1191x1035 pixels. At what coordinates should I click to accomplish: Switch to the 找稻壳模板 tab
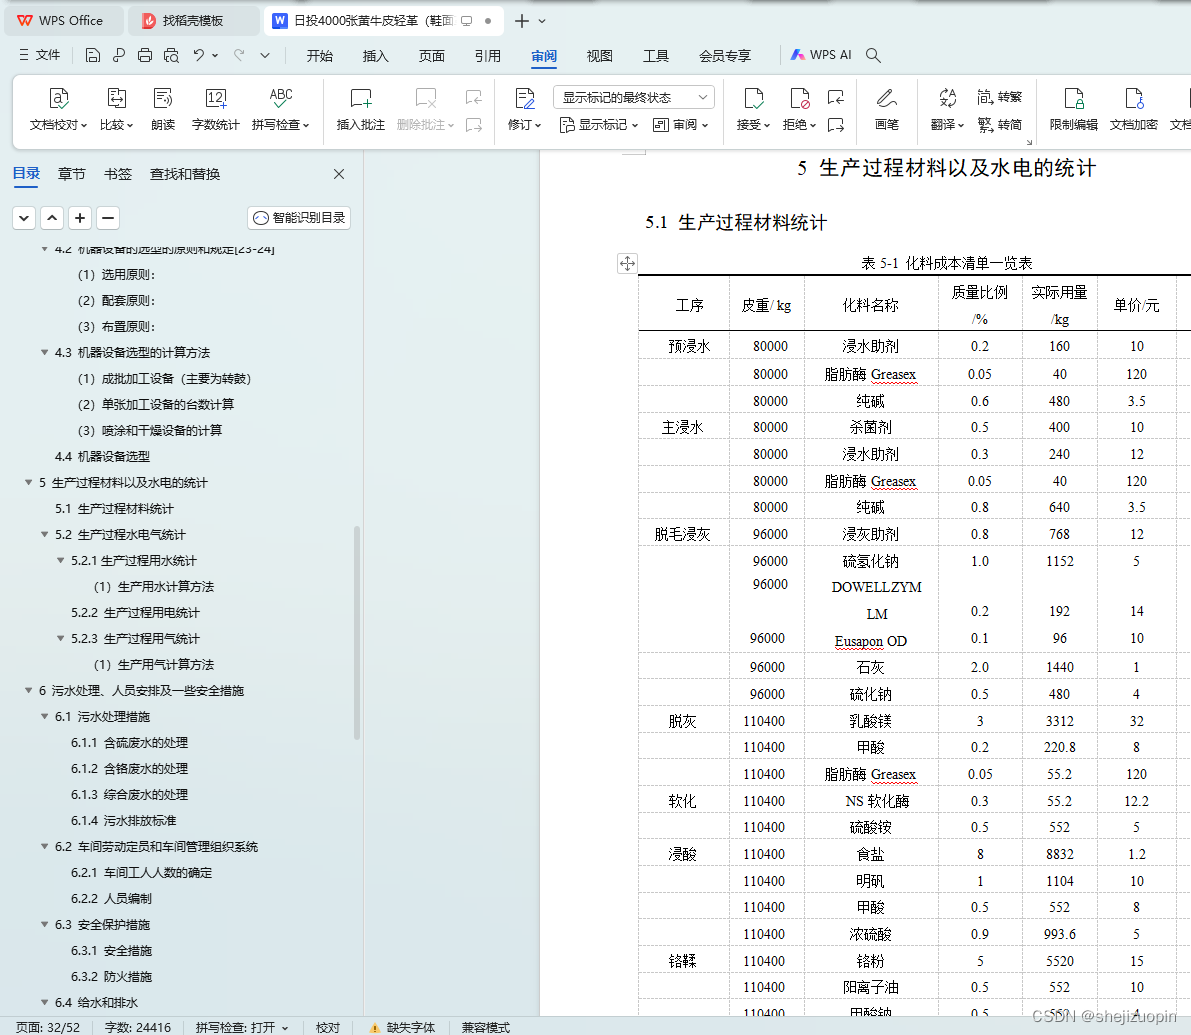pos(193,21)
